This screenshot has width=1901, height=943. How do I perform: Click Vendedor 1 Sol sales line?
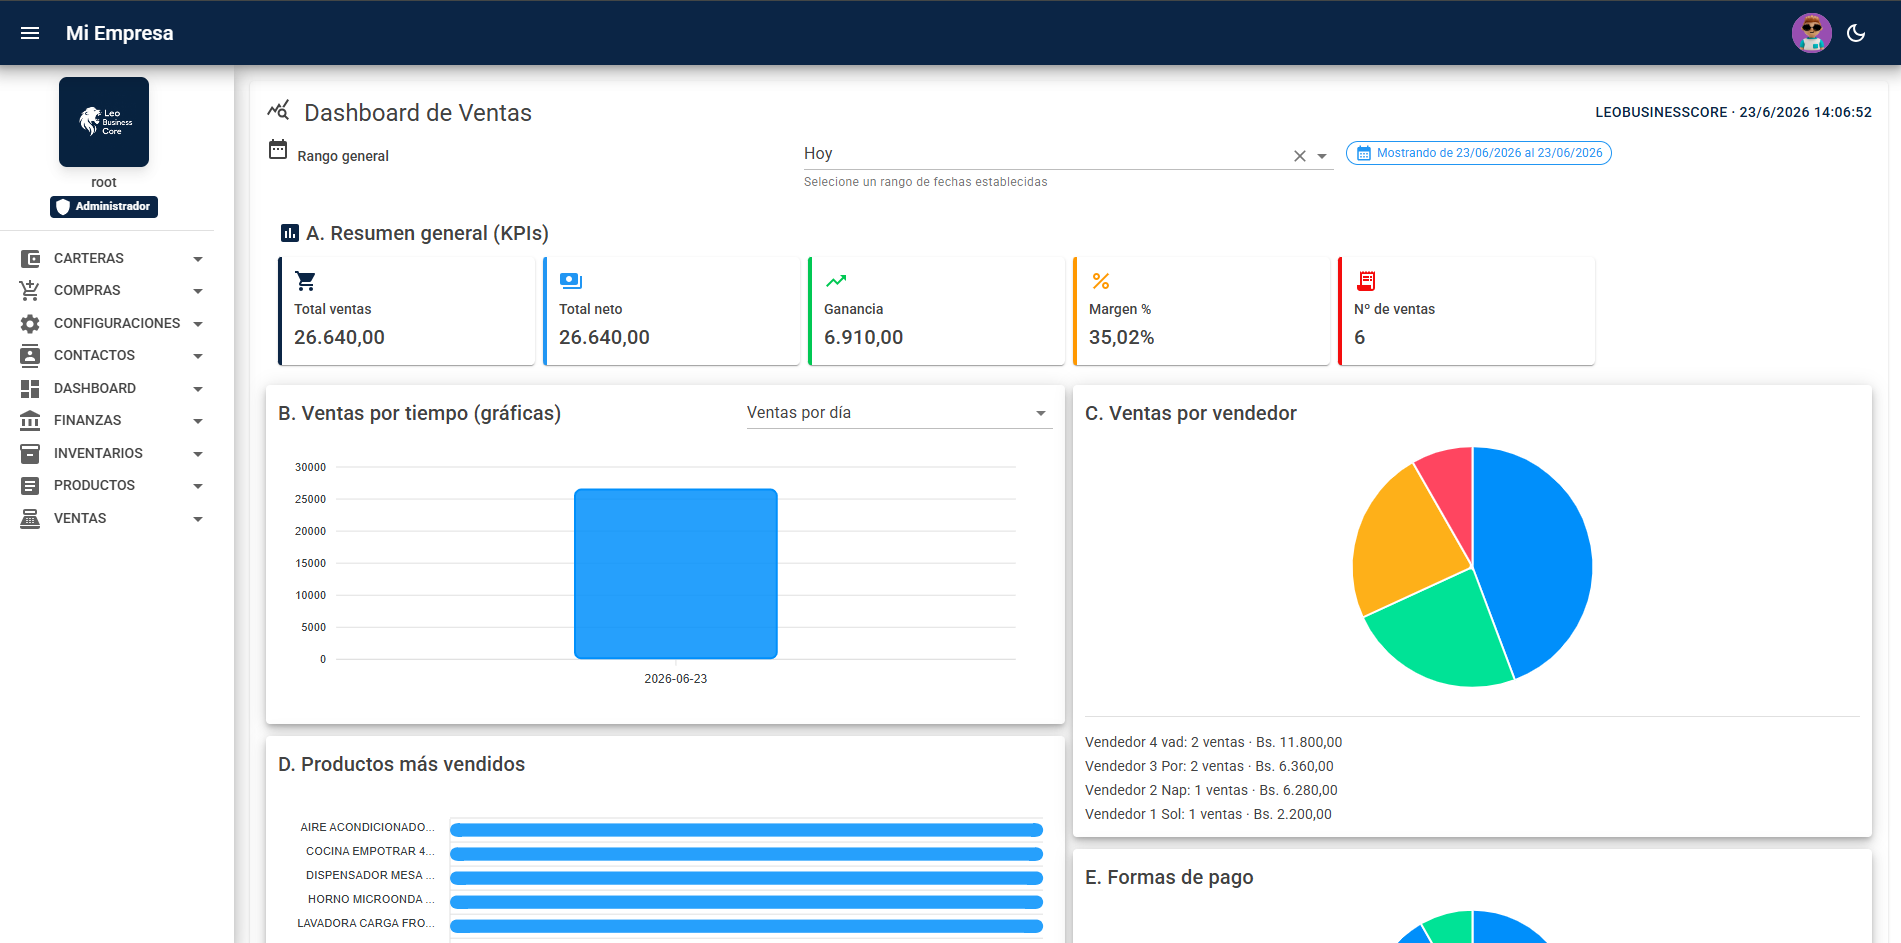[1208, 814]
